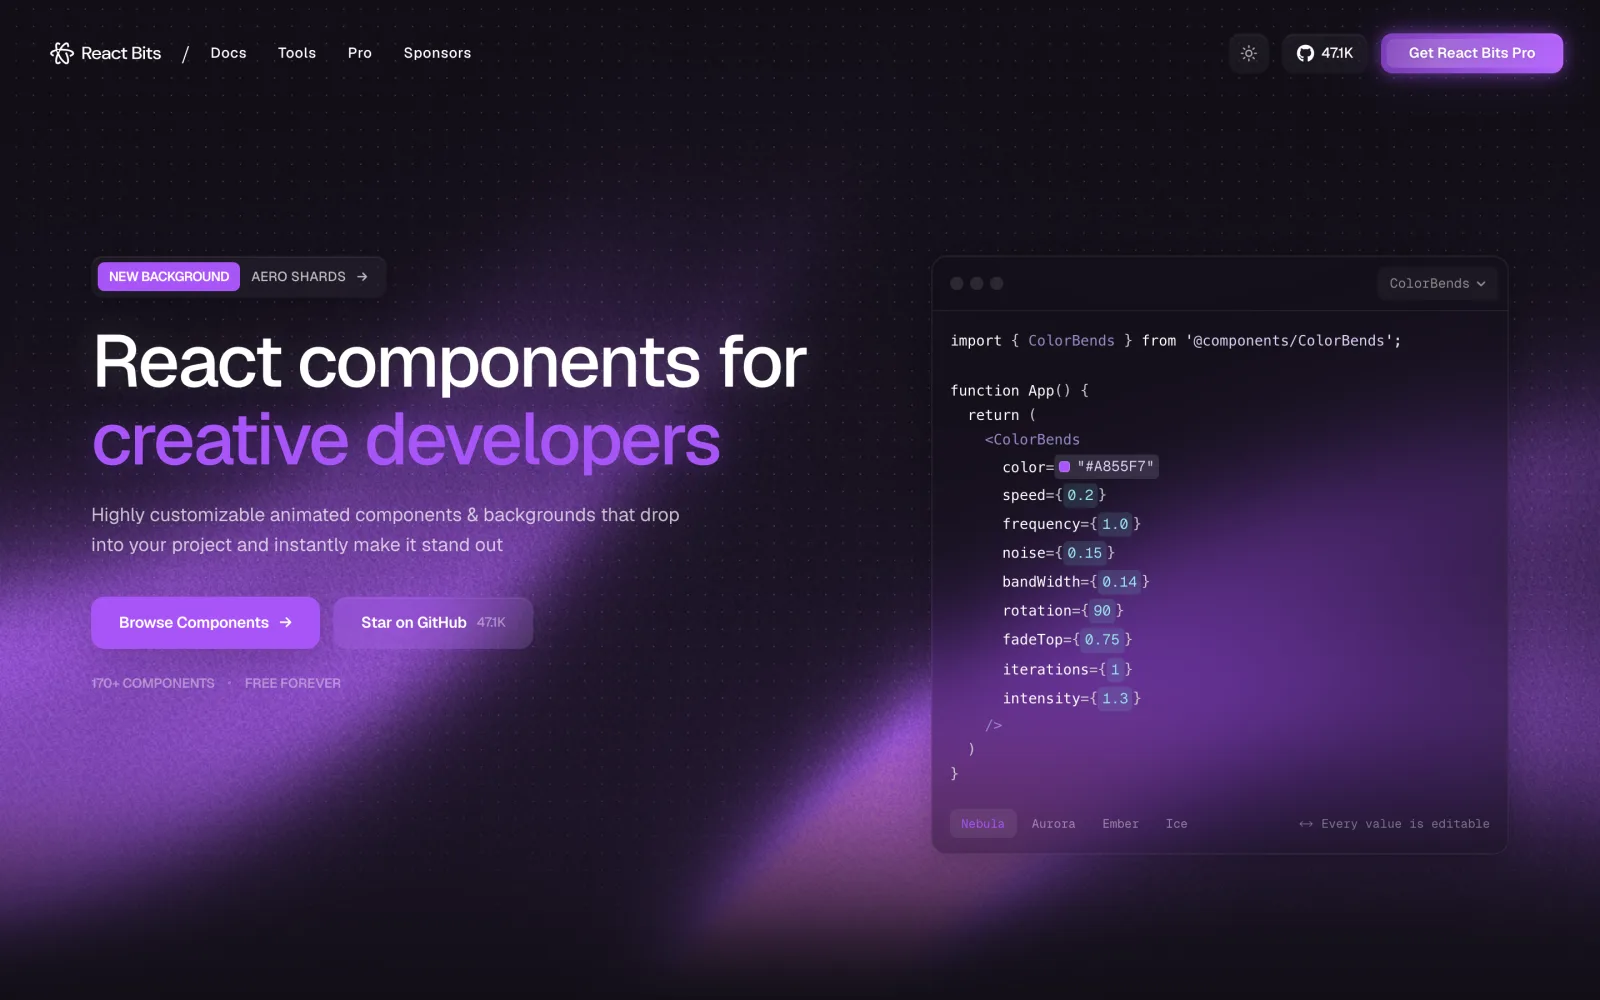The height and width of the screenshot is (1000, 1600).
Task: Click the 47.1K count inside Star on GitHub
Action: pyautogui.click(x=491, y=622)
